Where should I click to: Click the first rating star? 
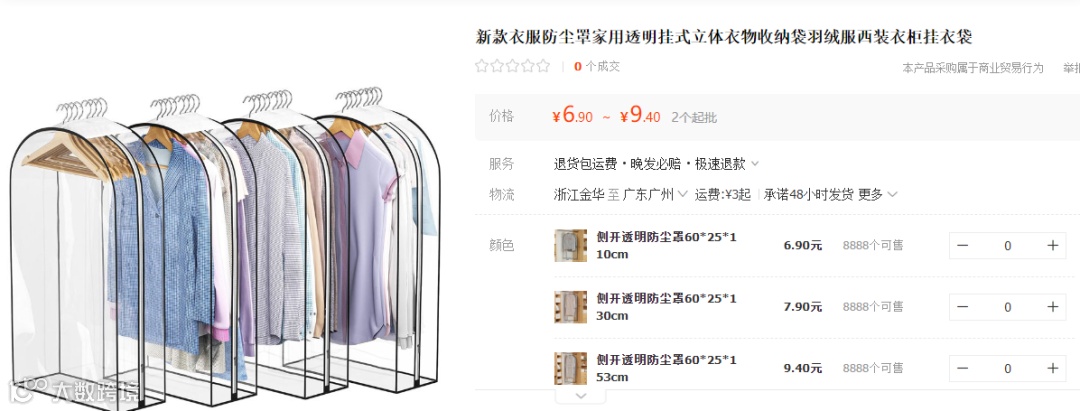482,66
